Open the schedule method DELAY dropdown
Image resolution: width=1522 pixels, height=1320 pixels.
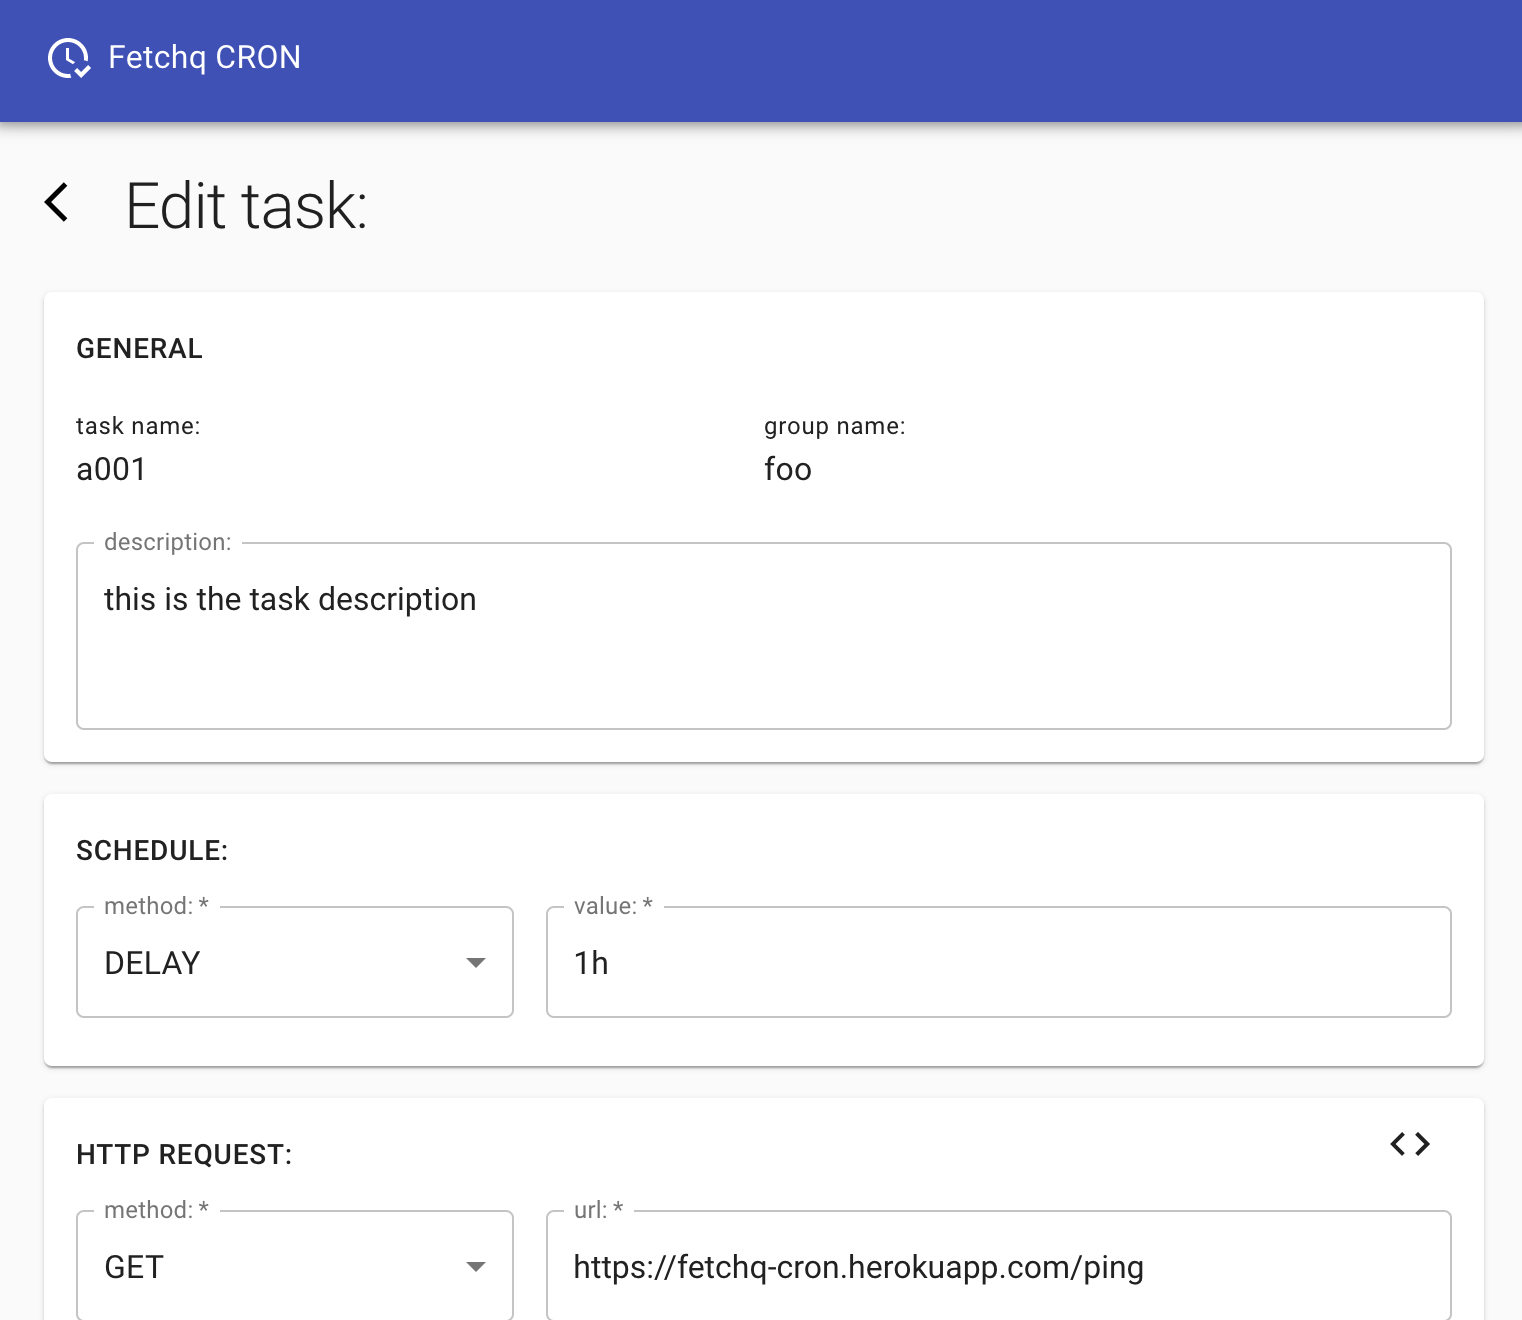click(295, 962)
